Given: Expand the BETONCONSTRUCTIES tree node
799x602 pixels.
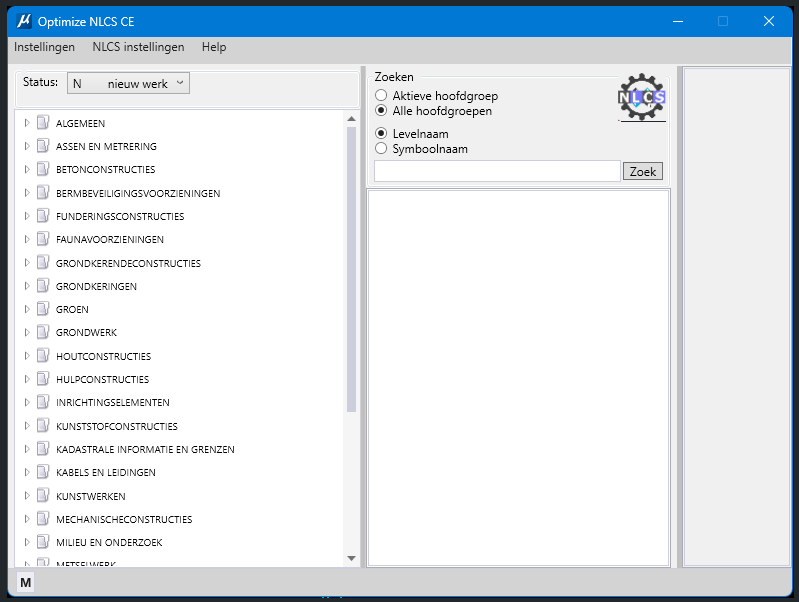Looking at the screenshot, I should [27, 169].
